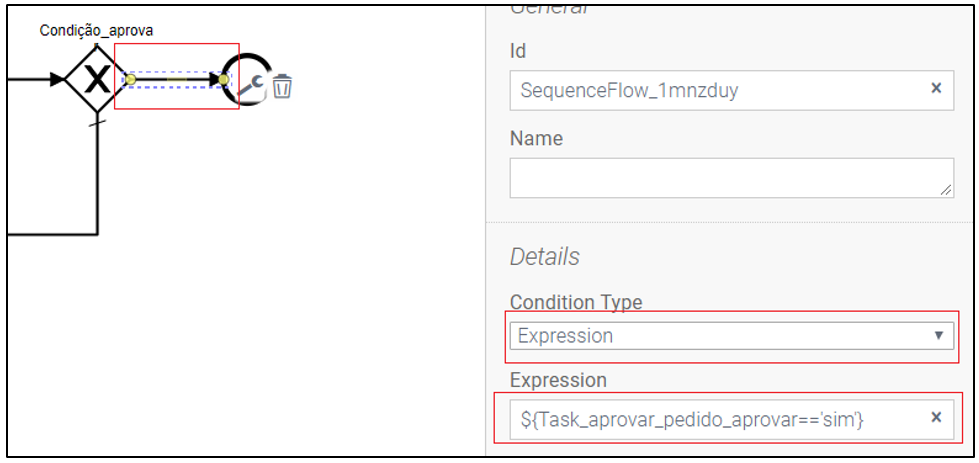Click the Condition Type field label

576,303
